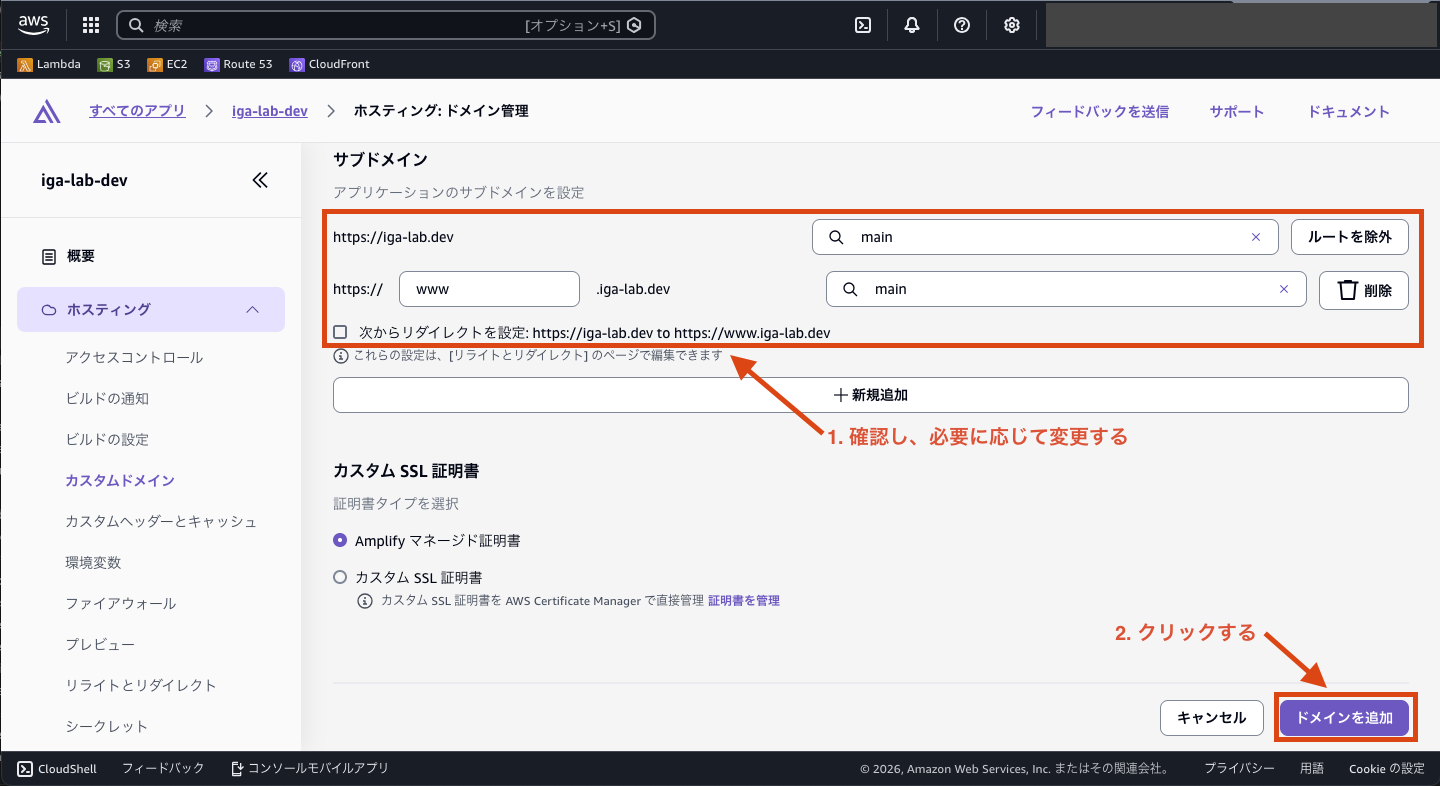The height and width of the screenshot is (786, 1440).
Task: Open the Route 53 bookmark shortcut
Action: pyautogui.click(x=238, y=64)
